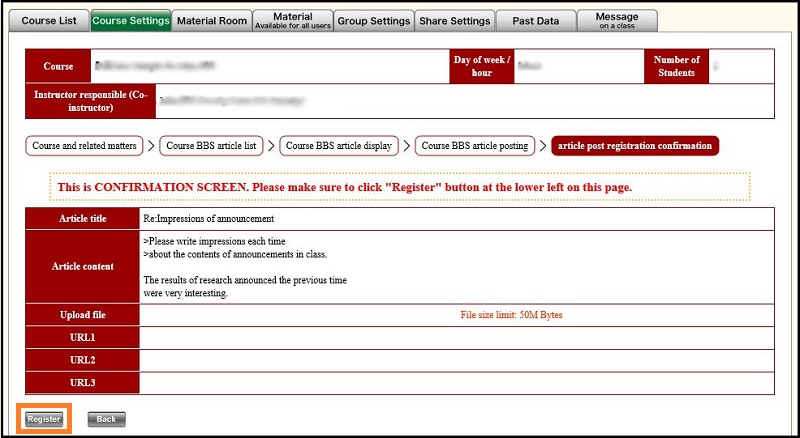
Task: Select the URL3 field row
Action: 456,382
